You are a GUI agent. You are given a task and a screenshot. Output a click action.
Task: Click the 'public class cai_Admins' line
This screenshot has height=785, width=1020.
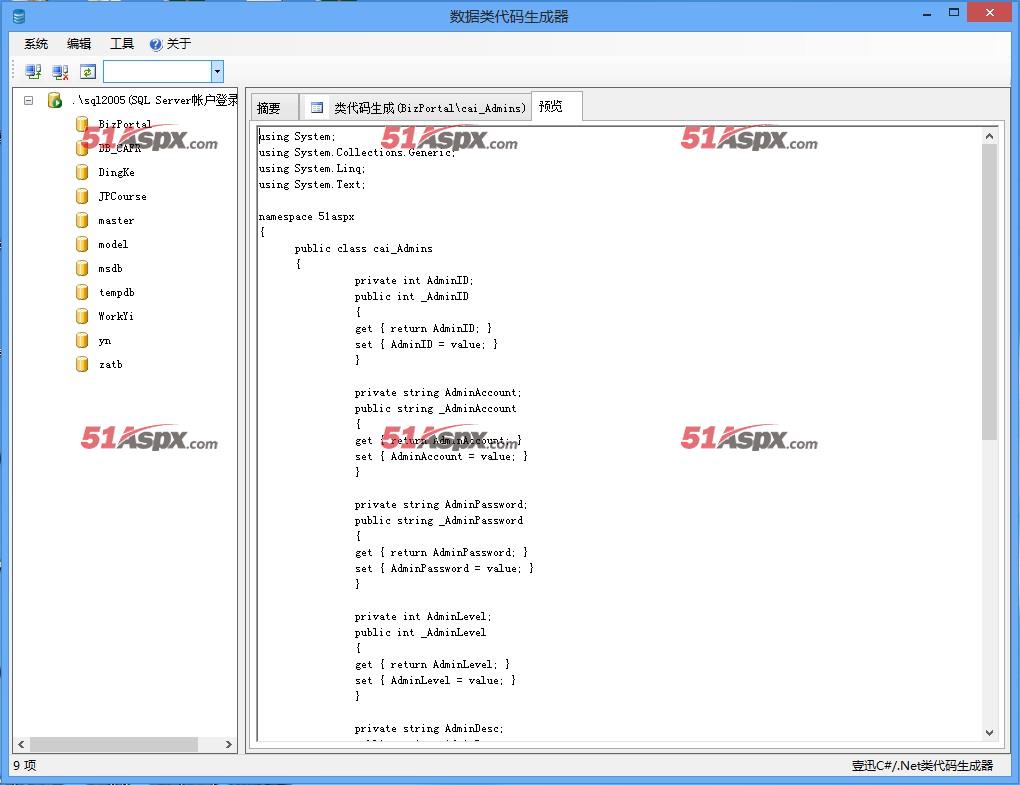[363, 248]
